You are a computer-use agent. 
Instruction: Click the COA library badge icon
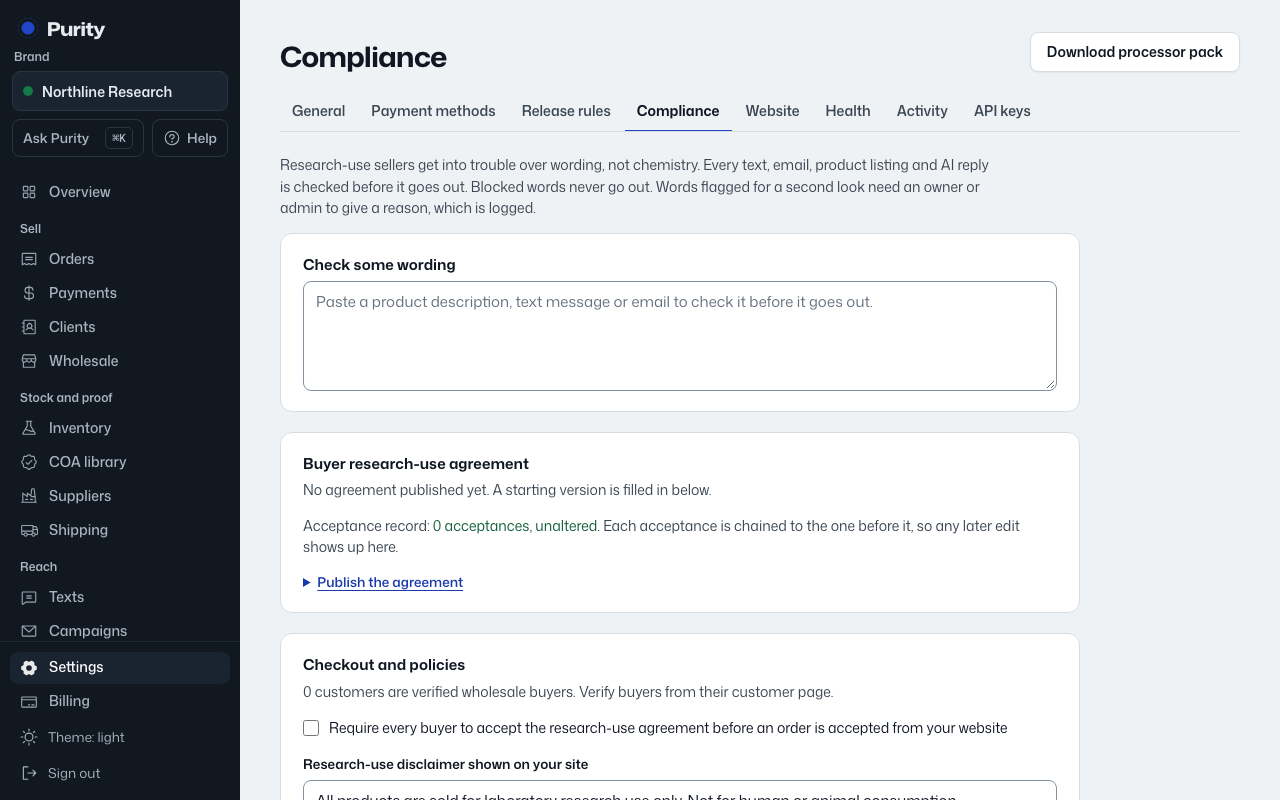click(29, 462)
